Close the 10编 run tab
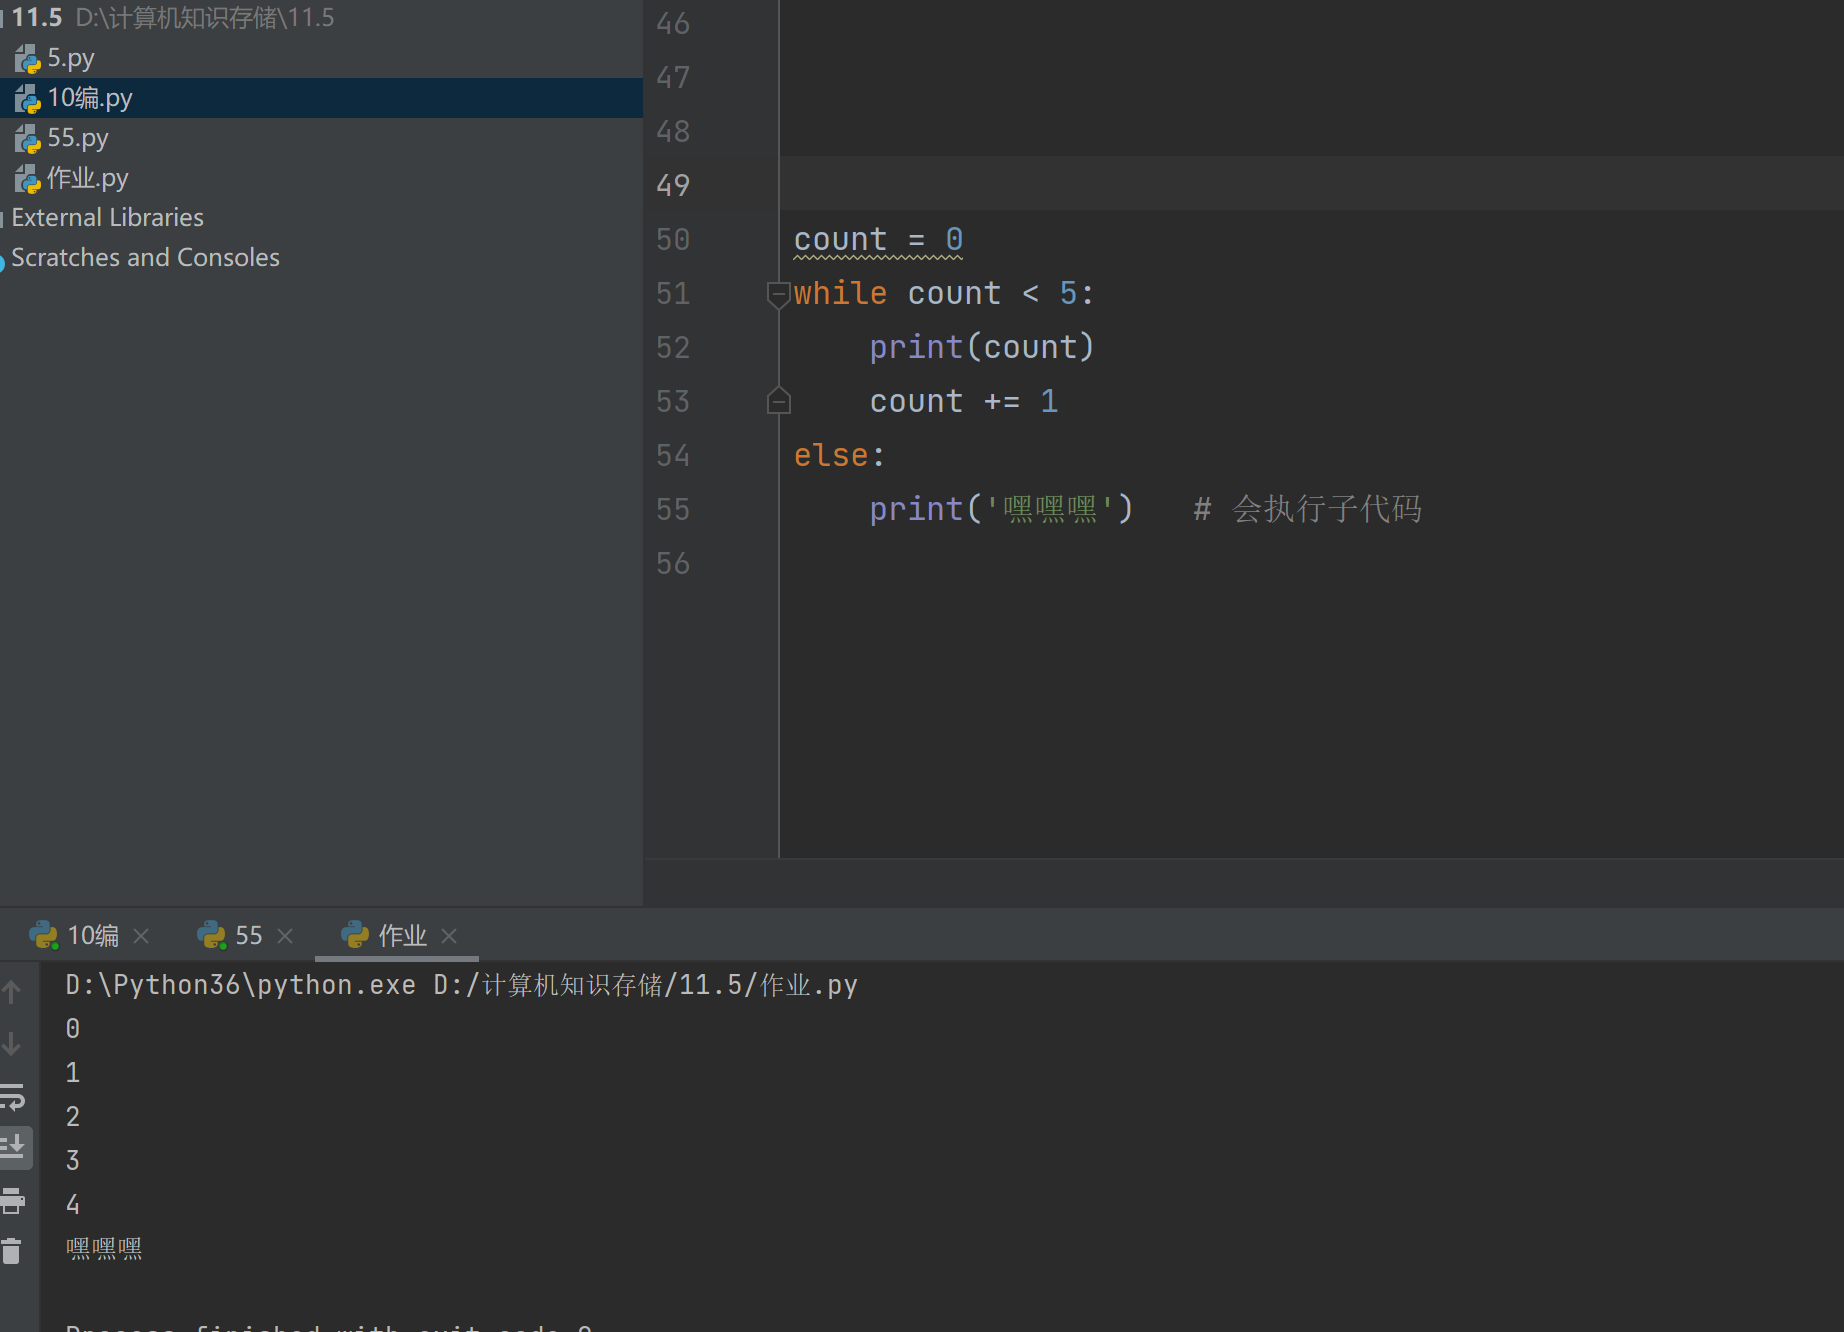This screenshot has height=1332, width=1844. click(x=142, y=936)
